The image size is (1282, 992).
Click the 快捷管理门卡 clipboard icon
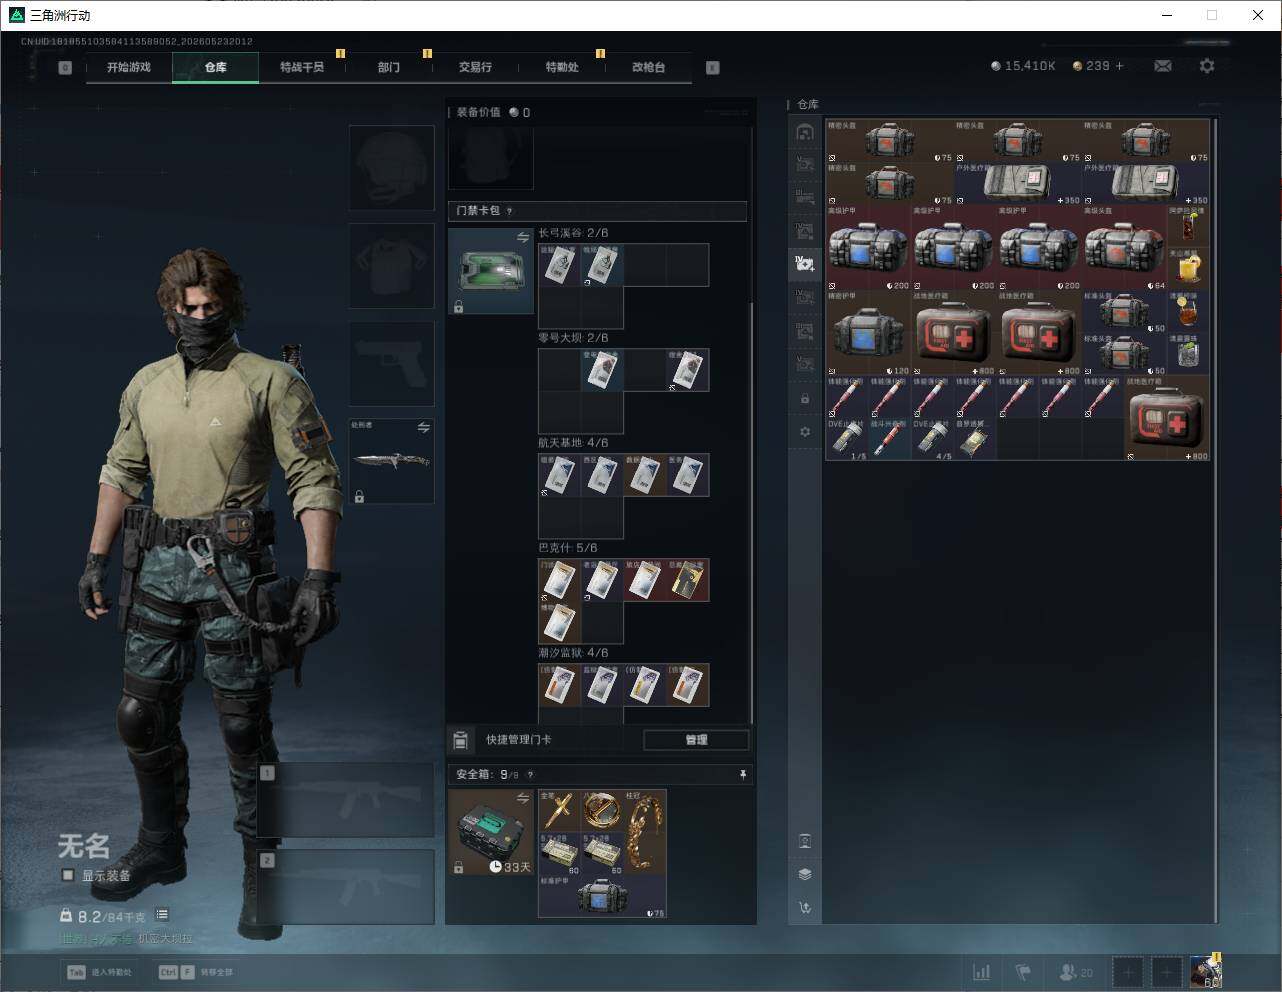(461, 740)
